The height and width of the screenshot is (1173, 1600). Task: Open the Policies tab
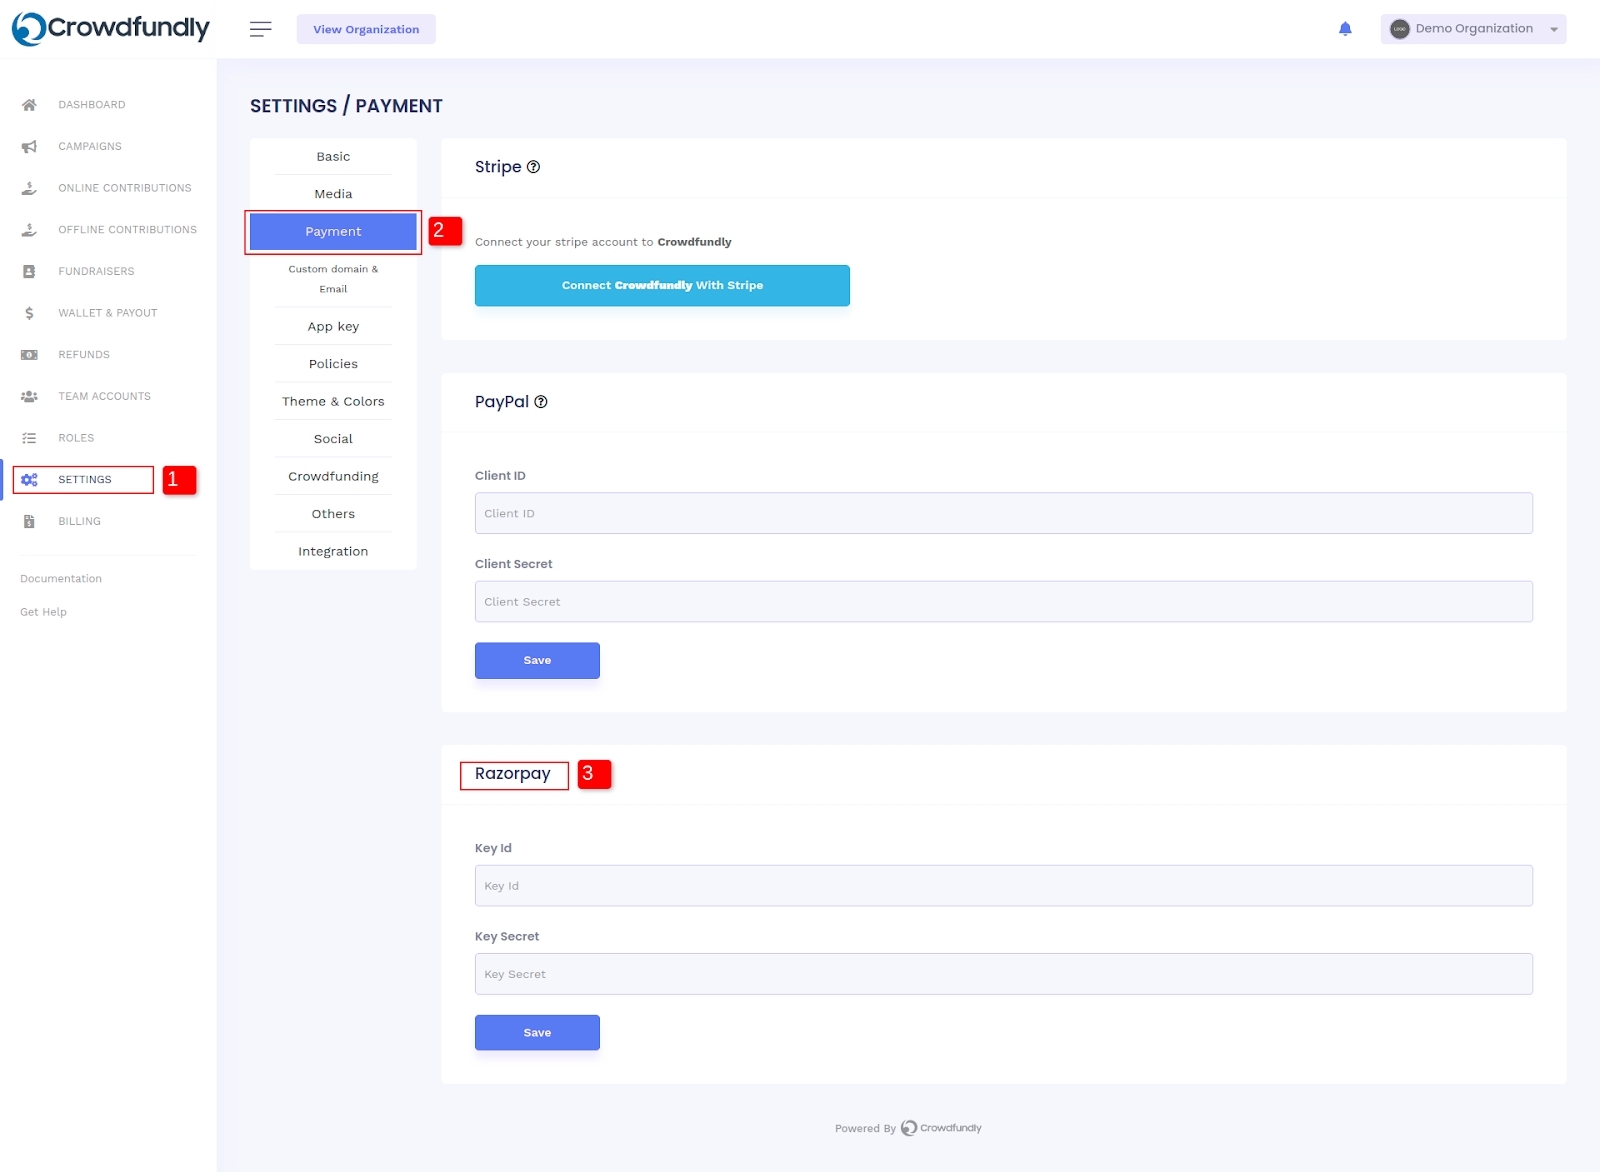[333, 364]
